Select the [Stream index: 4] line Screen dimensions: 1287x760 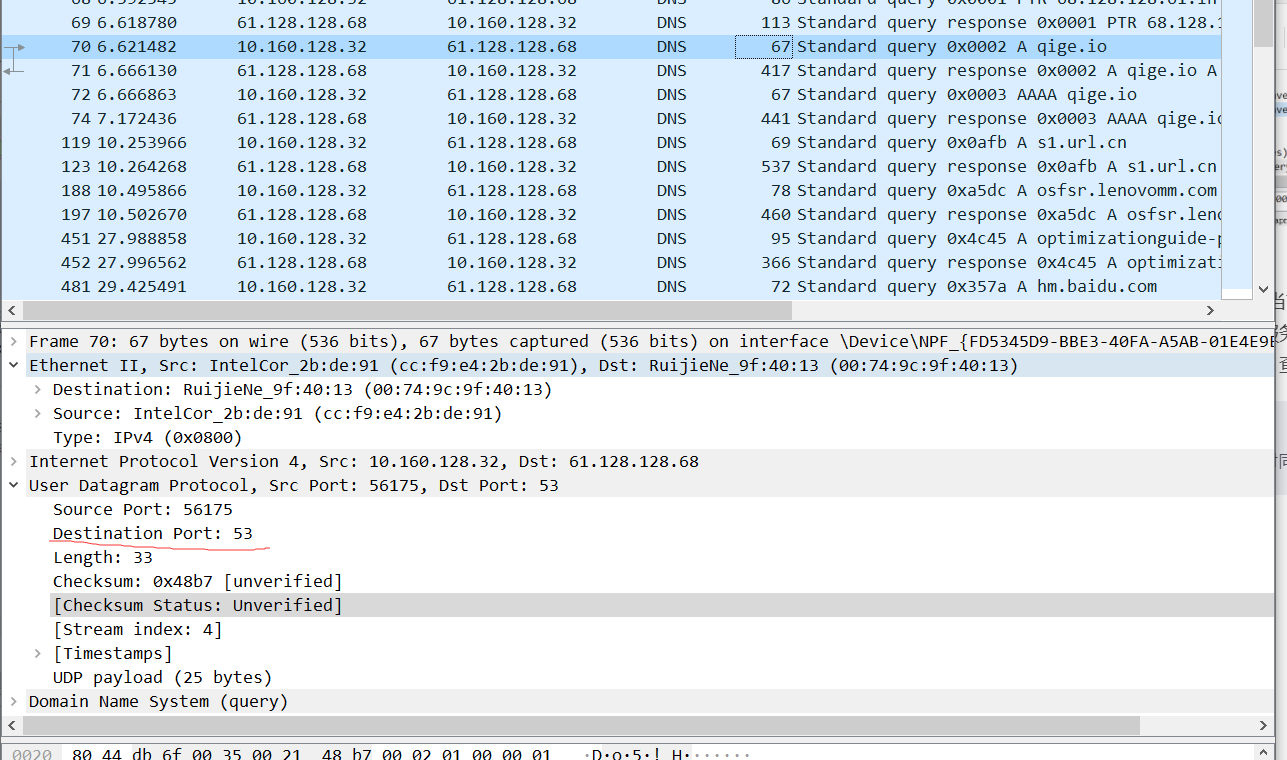coord(137,630)
